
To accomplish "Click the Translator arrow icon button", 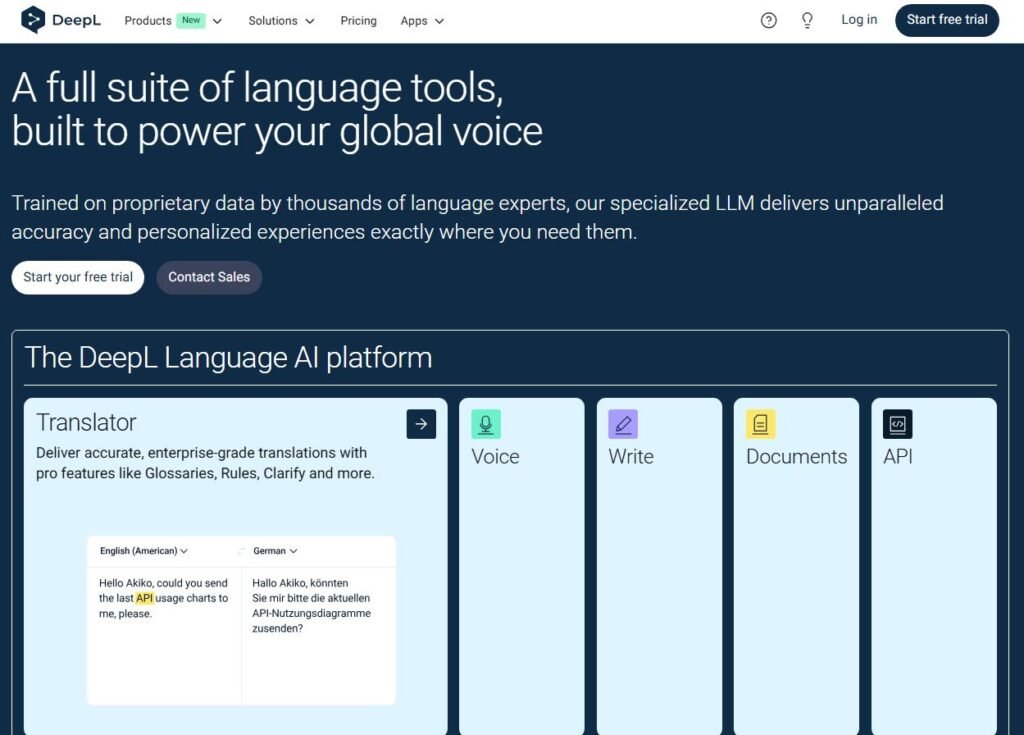I will [421, 424].
